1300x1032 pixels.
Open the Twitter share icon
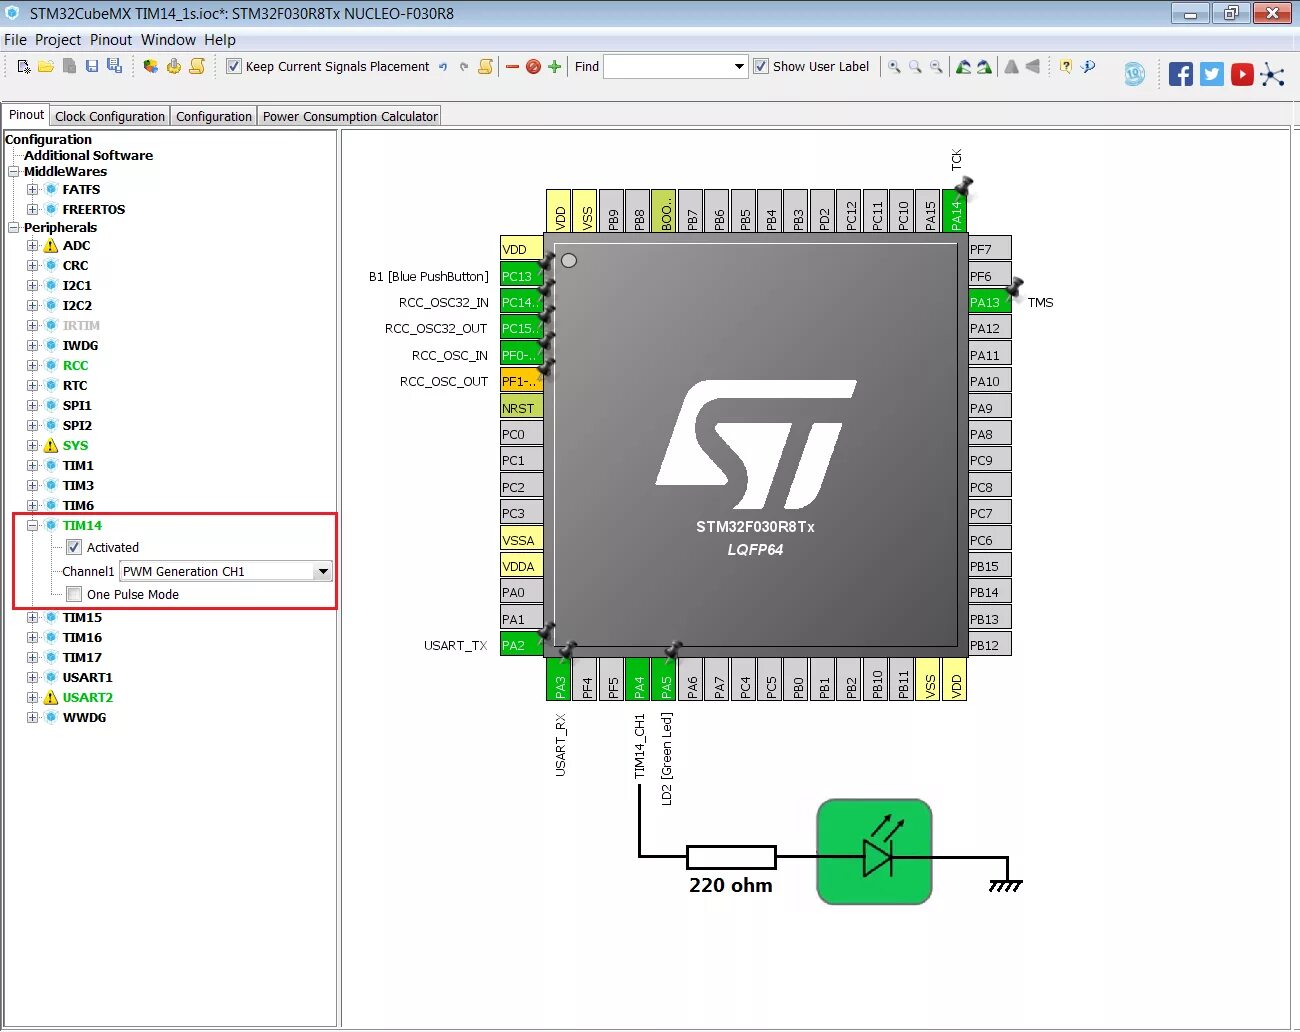point(1211,73)
